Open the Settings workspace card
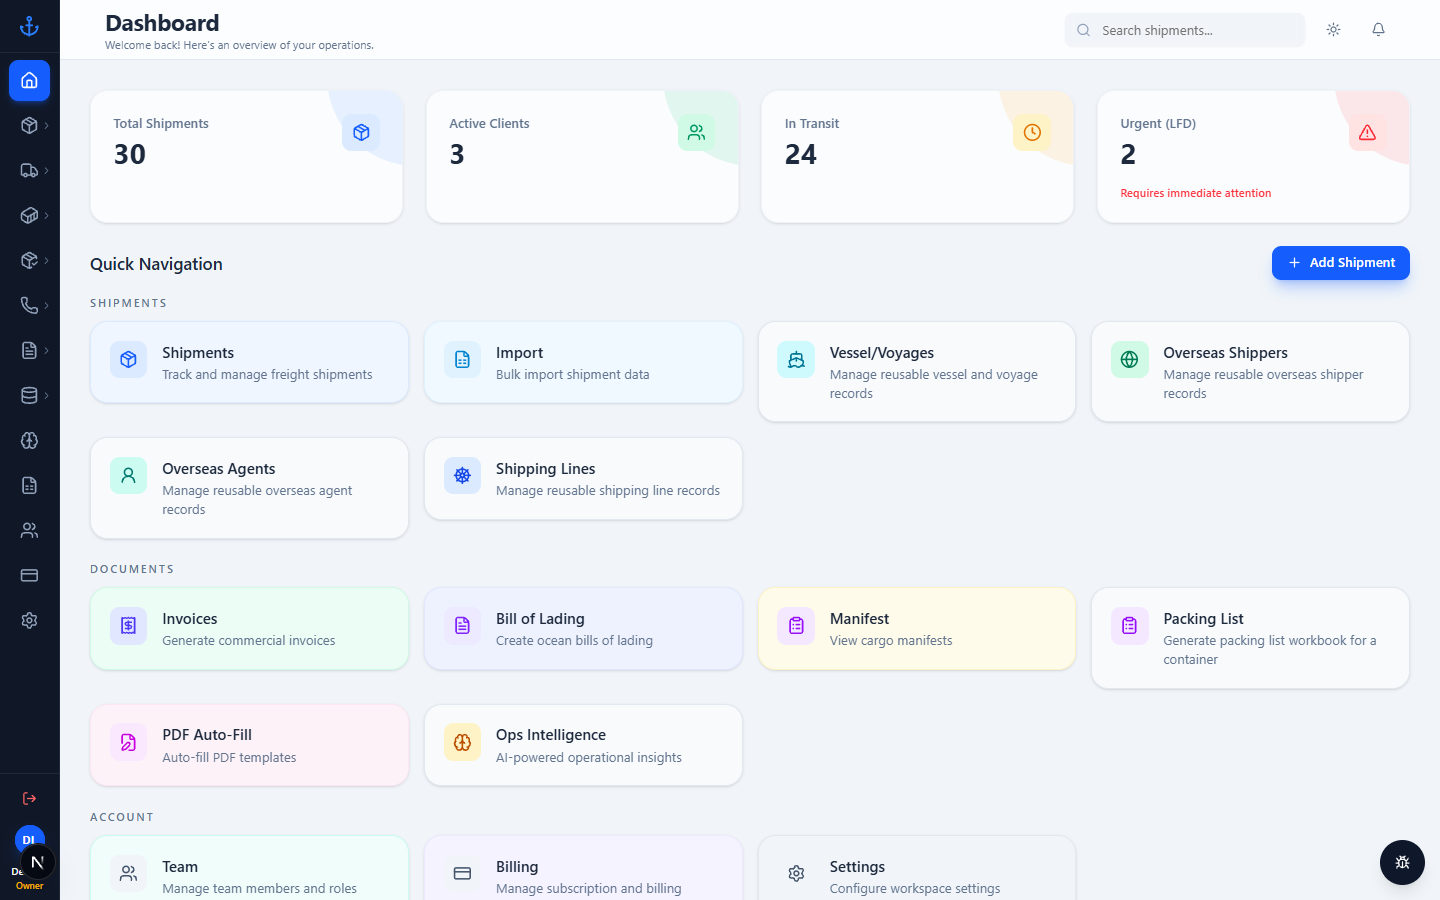This screenshot has height=900, width=1440. point(917,868)
